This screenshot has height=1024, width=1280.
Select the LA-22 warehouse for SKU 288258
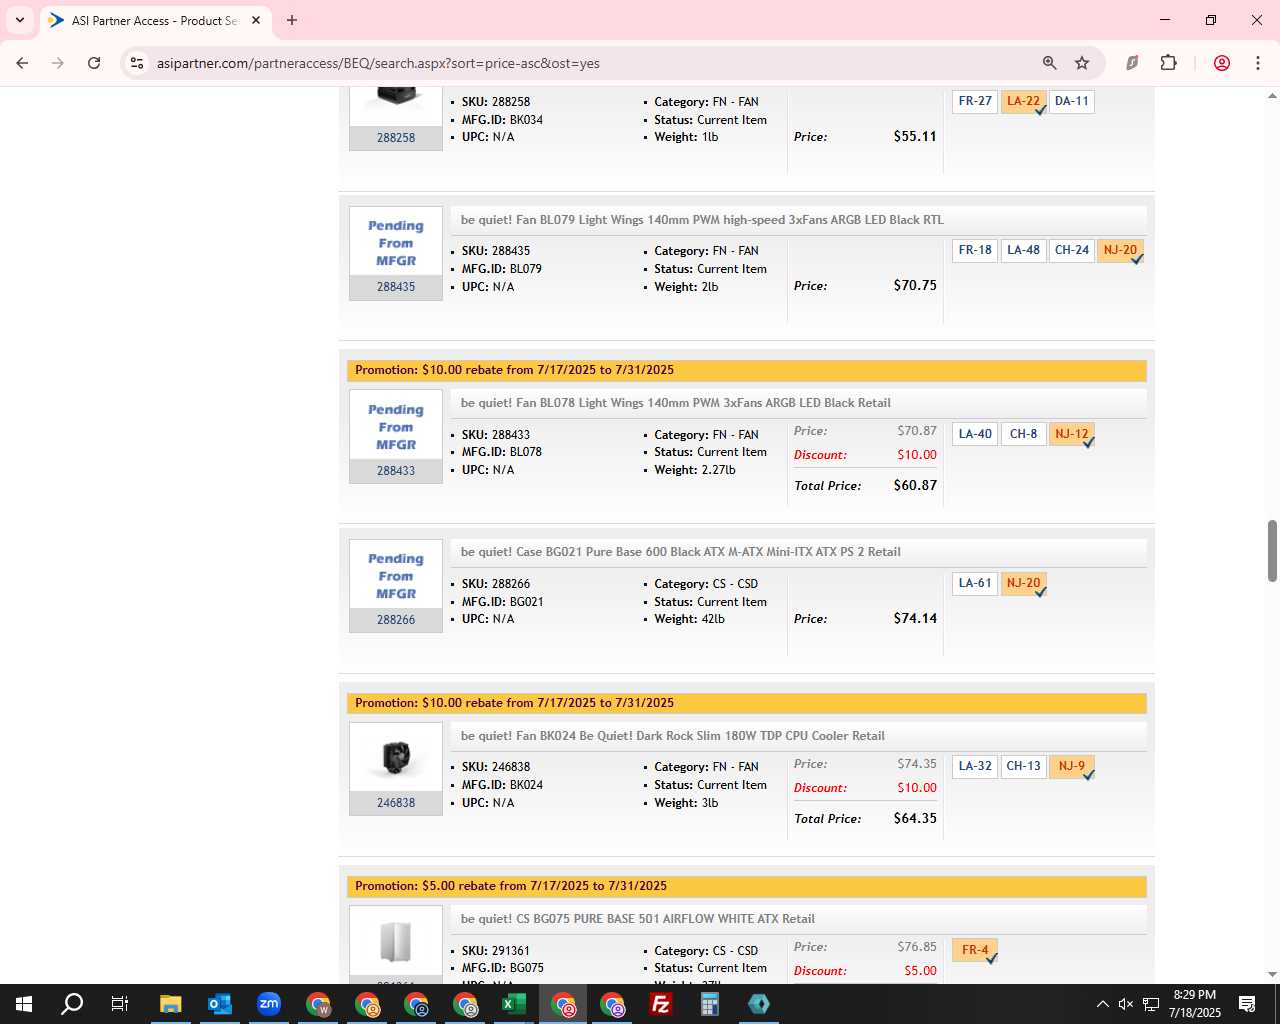[1023, 101]
